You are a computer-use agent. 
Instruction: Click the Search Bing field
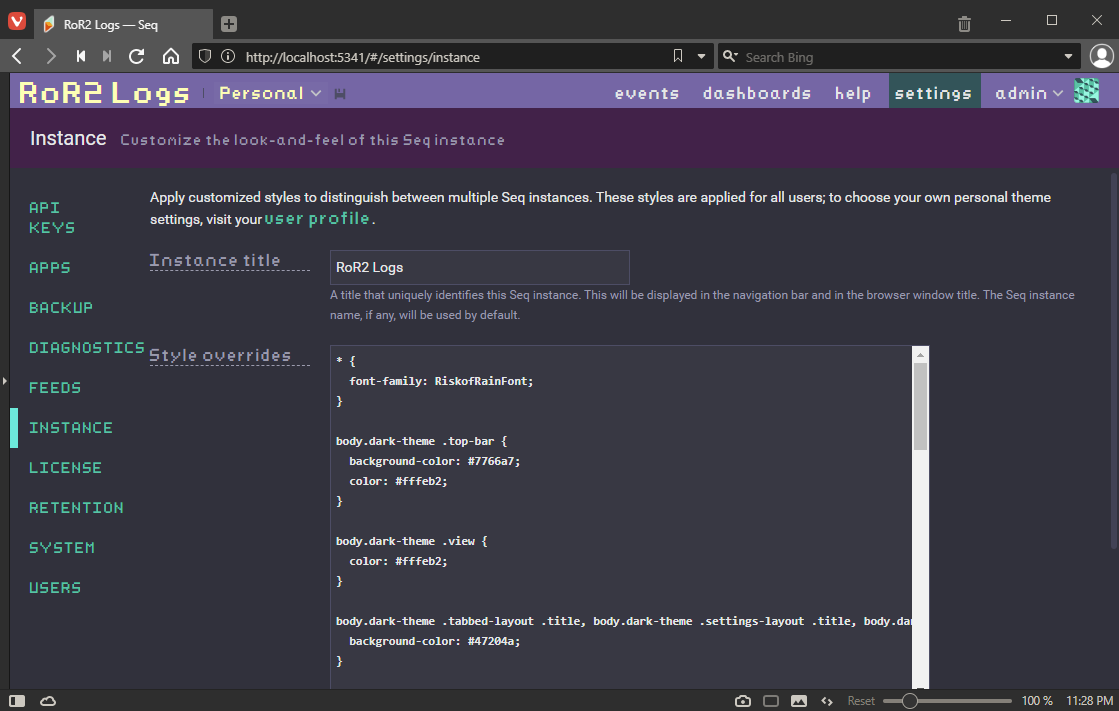pyautogui.click(x=899, y=56)
